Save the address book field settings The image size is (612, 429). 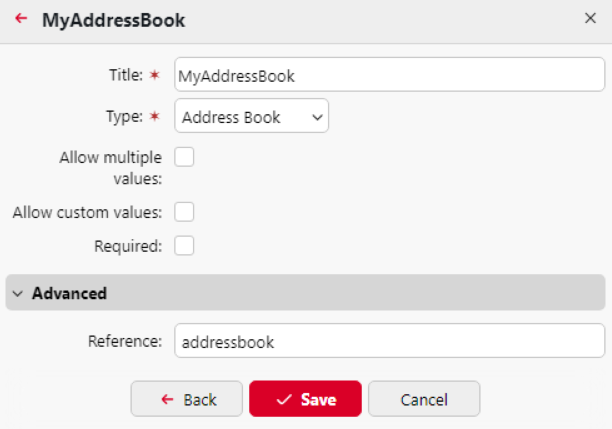point(305,399)
